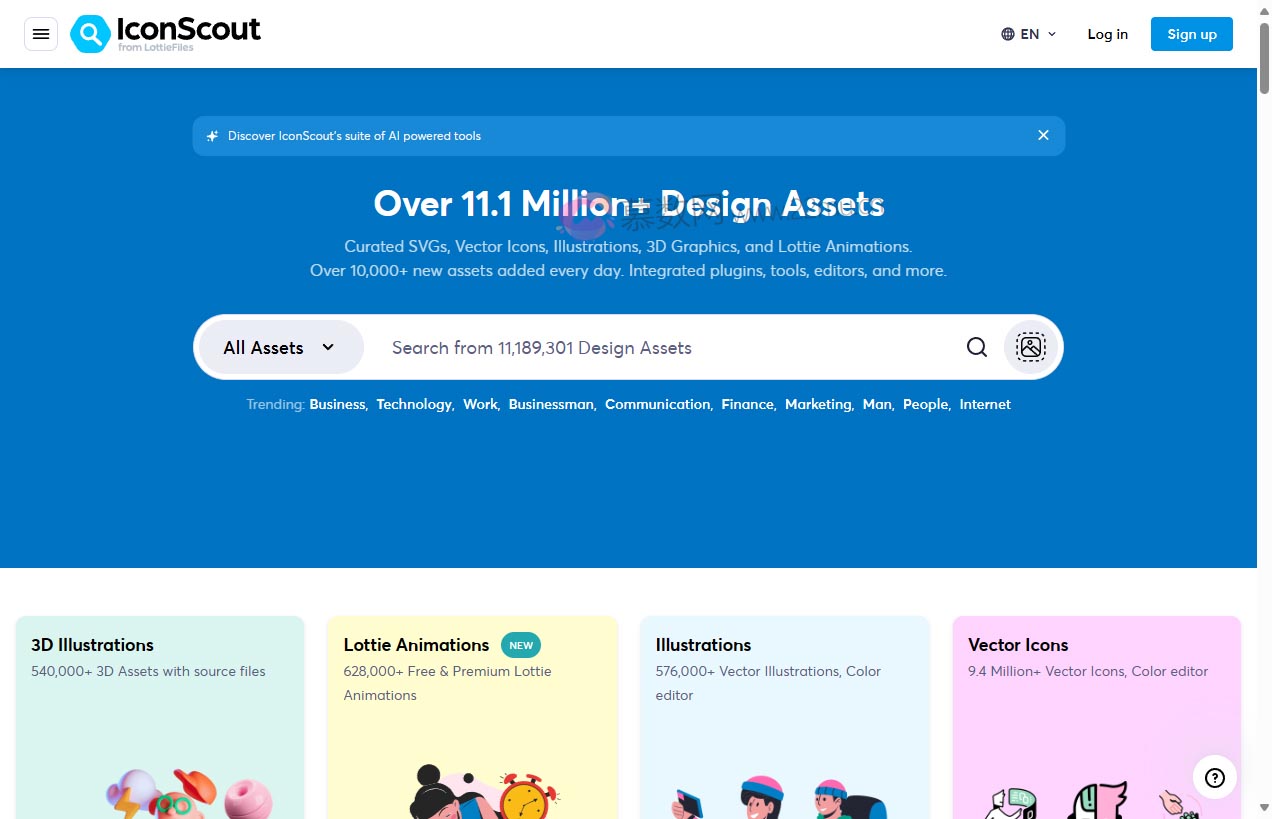Click the AI tools sparkle icon in banner
This screenshot has width=1272, height=819.
tap(211, 135)
